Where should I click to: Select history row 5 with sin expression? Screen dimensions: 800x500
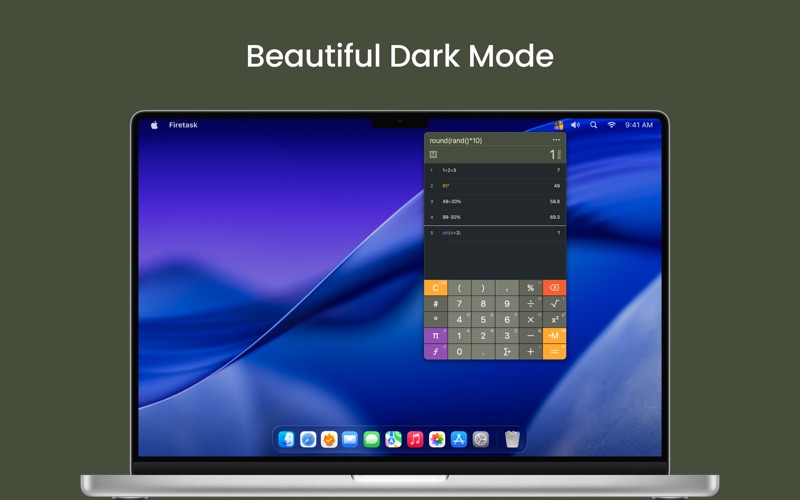coord(495,233)
